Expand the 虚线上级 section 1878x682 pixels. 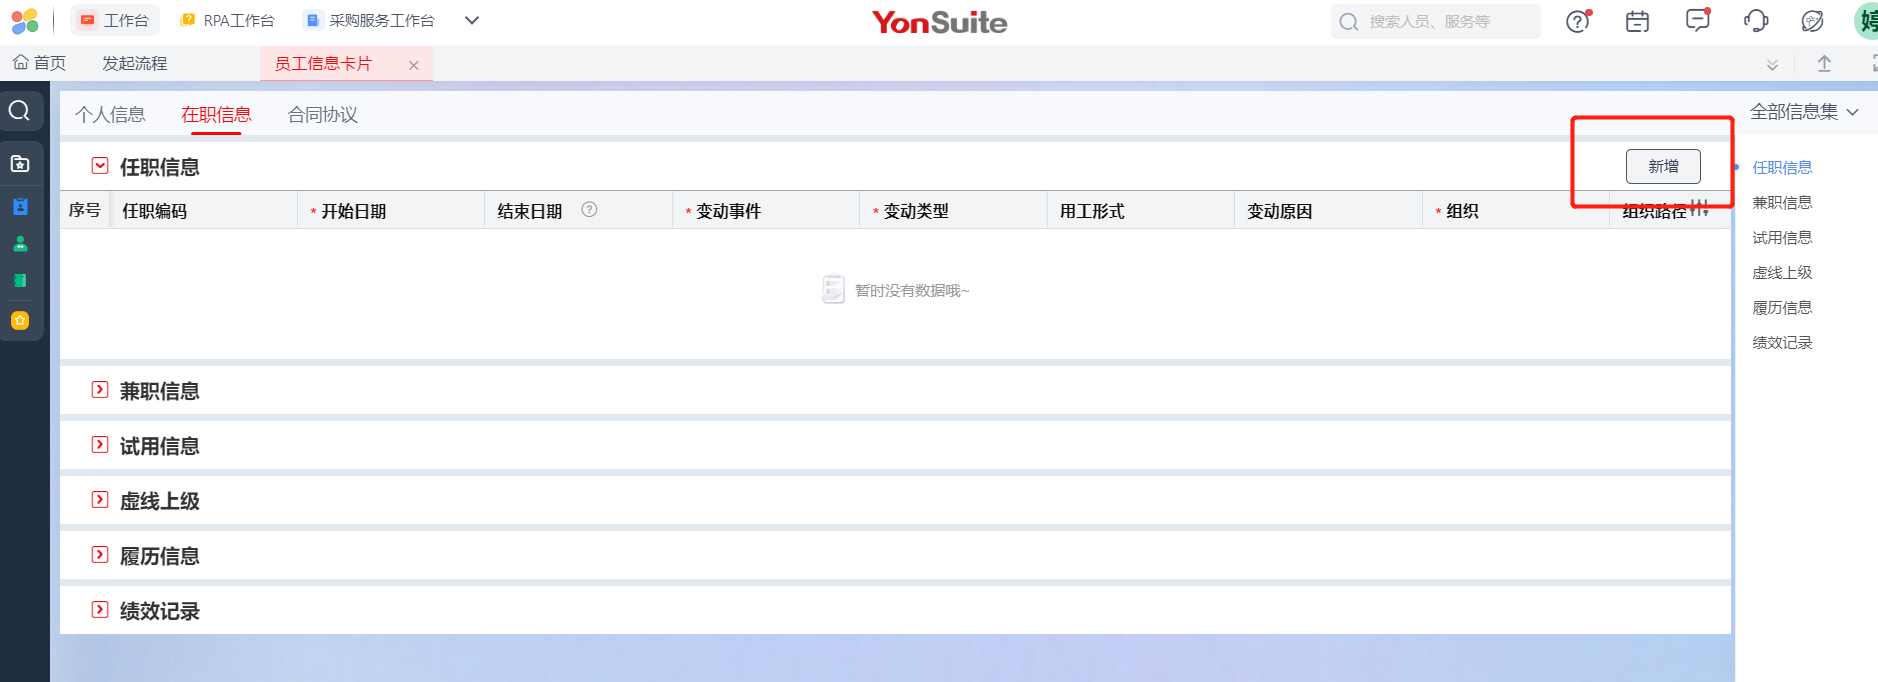[x=100, y=500]
